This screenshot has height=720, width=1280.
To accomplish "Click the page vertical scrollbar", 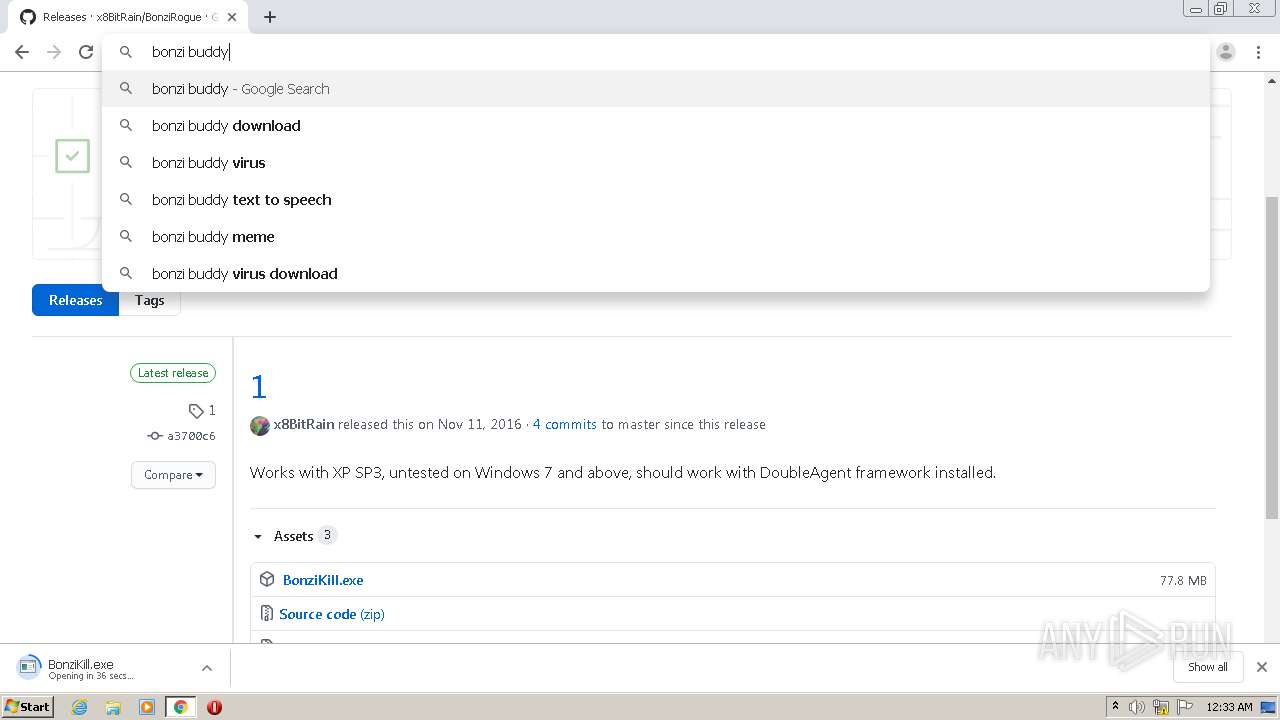I will click(x=1272, y=357).
